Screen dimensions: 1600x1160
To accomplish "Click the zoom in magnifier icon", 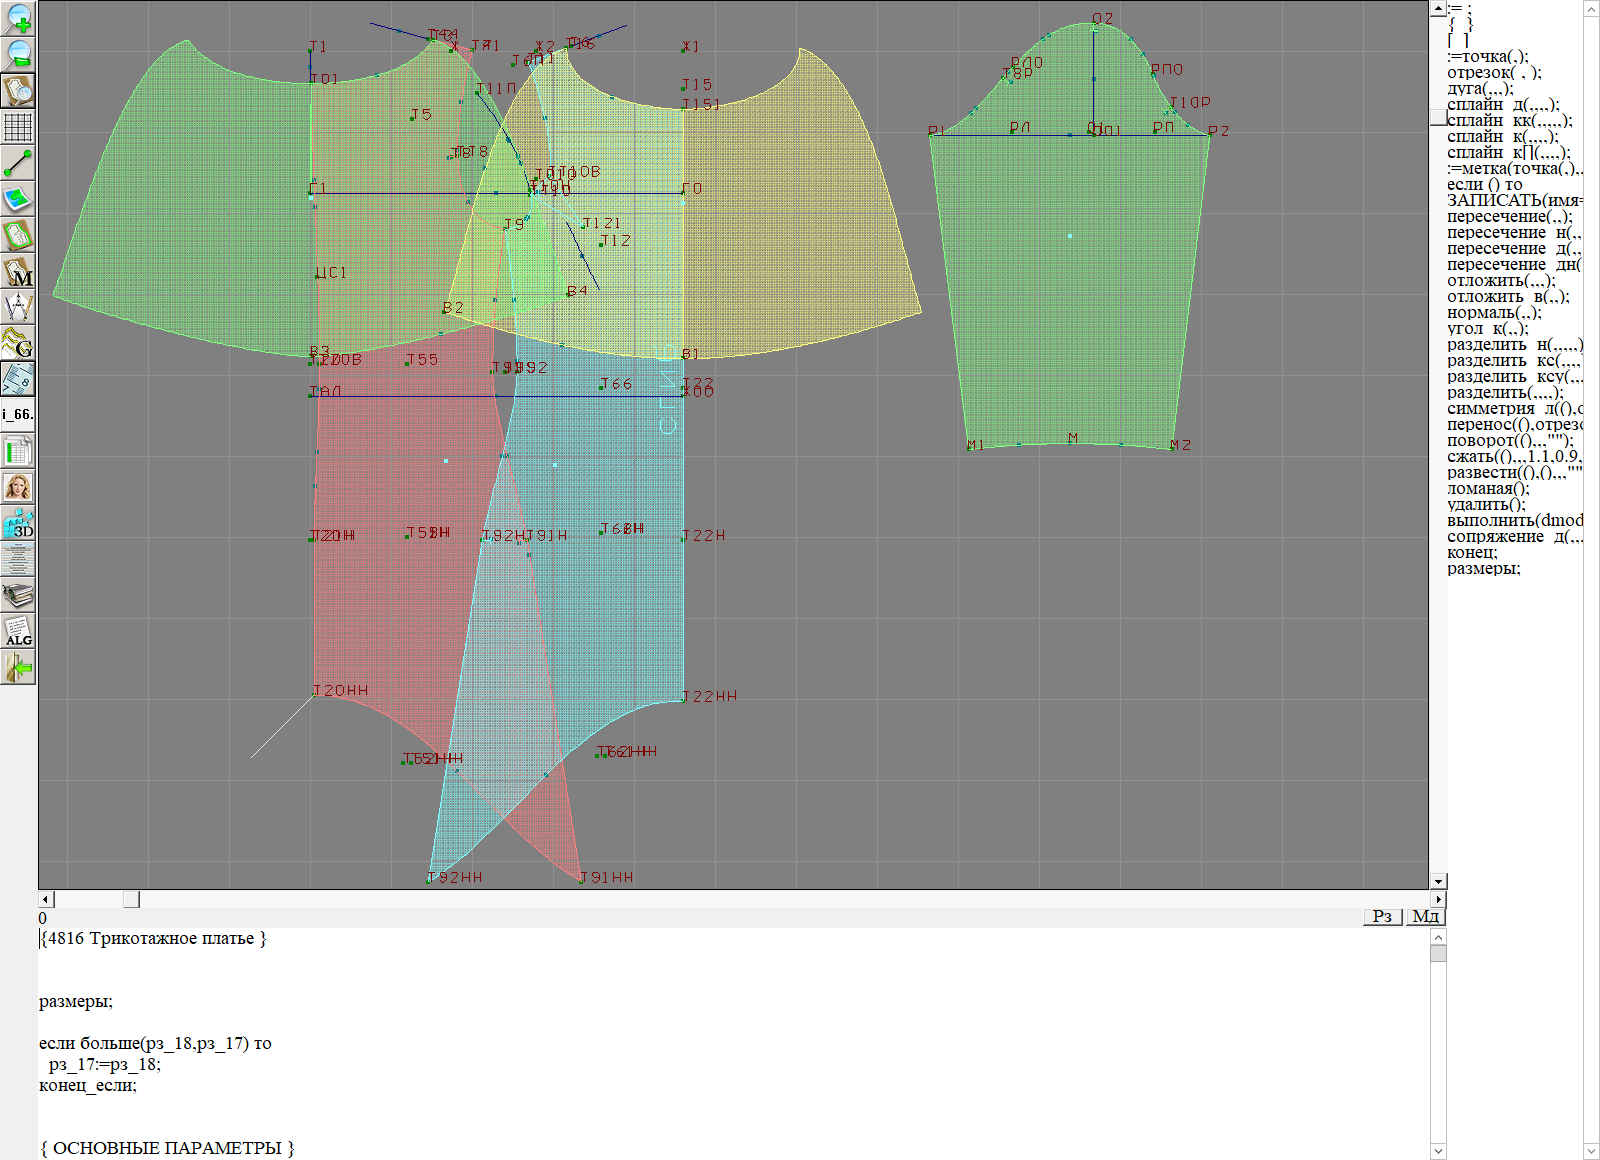I will click(x=18, y=18).
